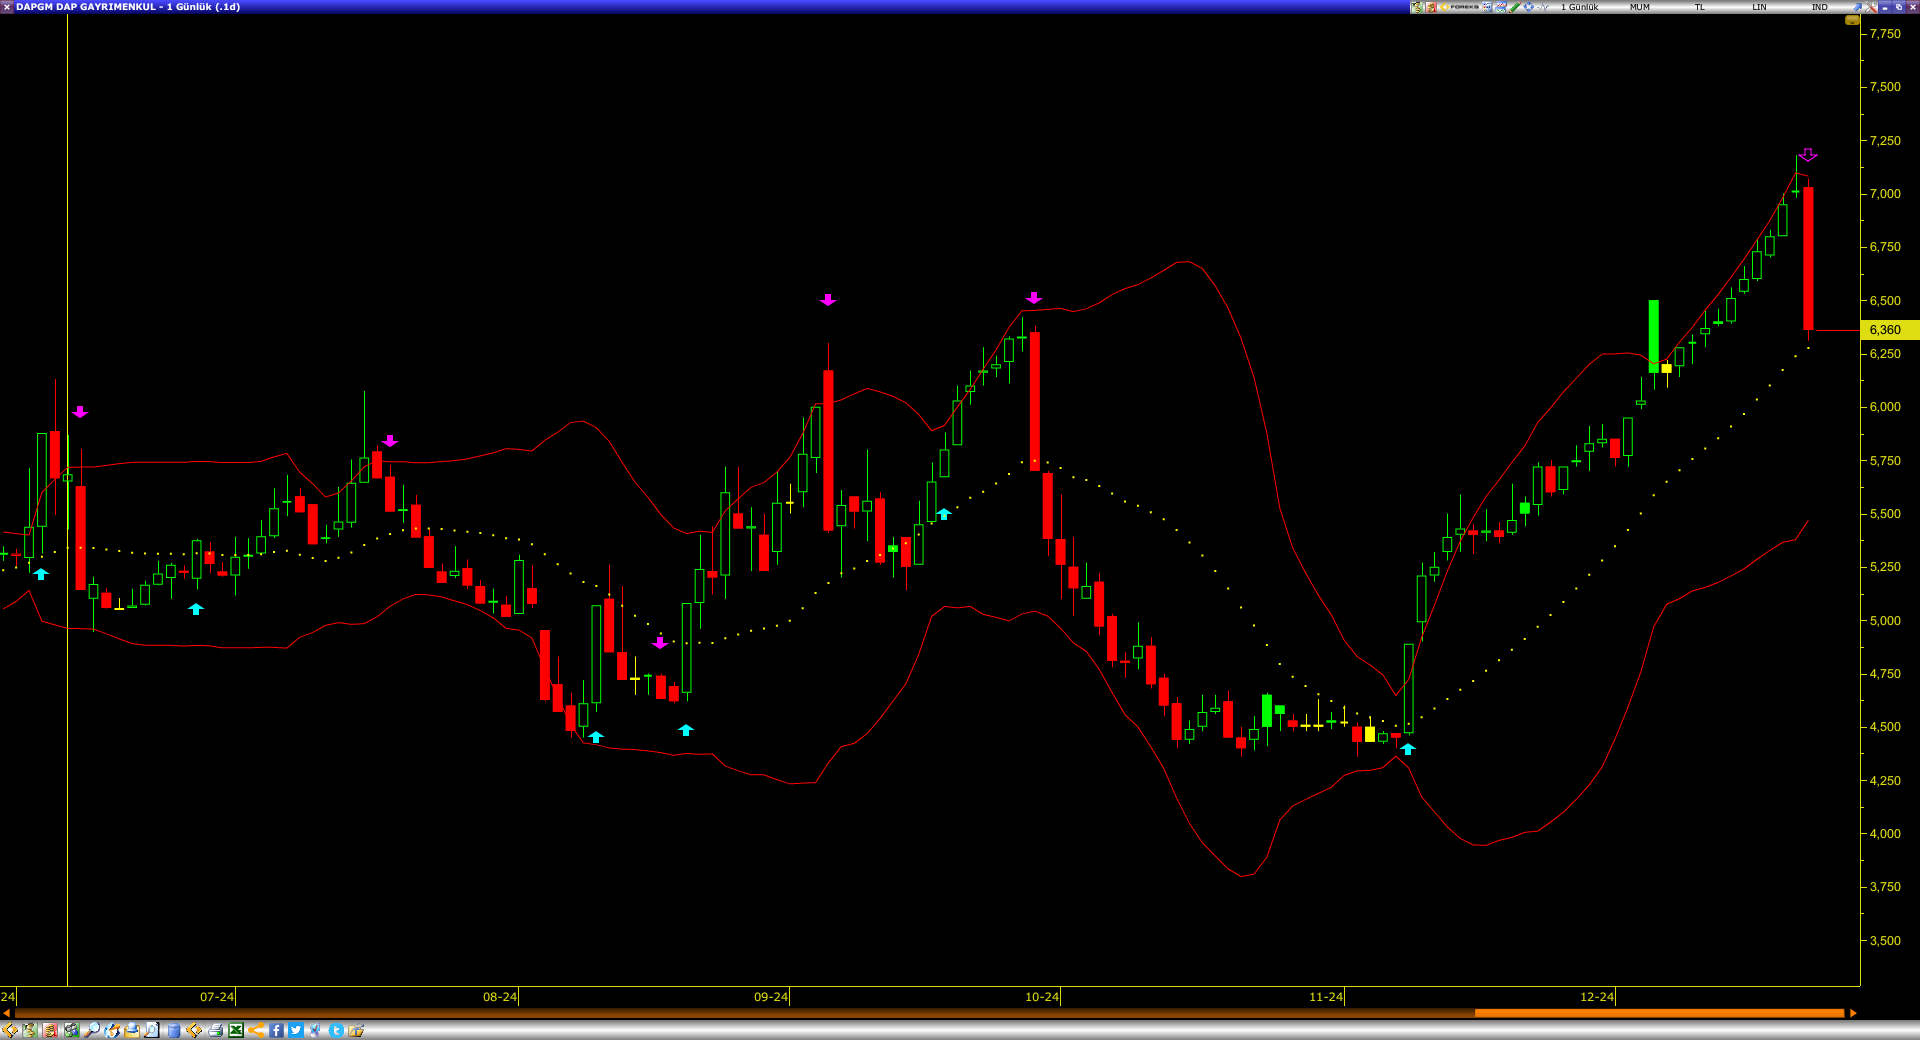Click the orange share icon
This screenshot has width=1920, height=1040.
[256, 1030]
